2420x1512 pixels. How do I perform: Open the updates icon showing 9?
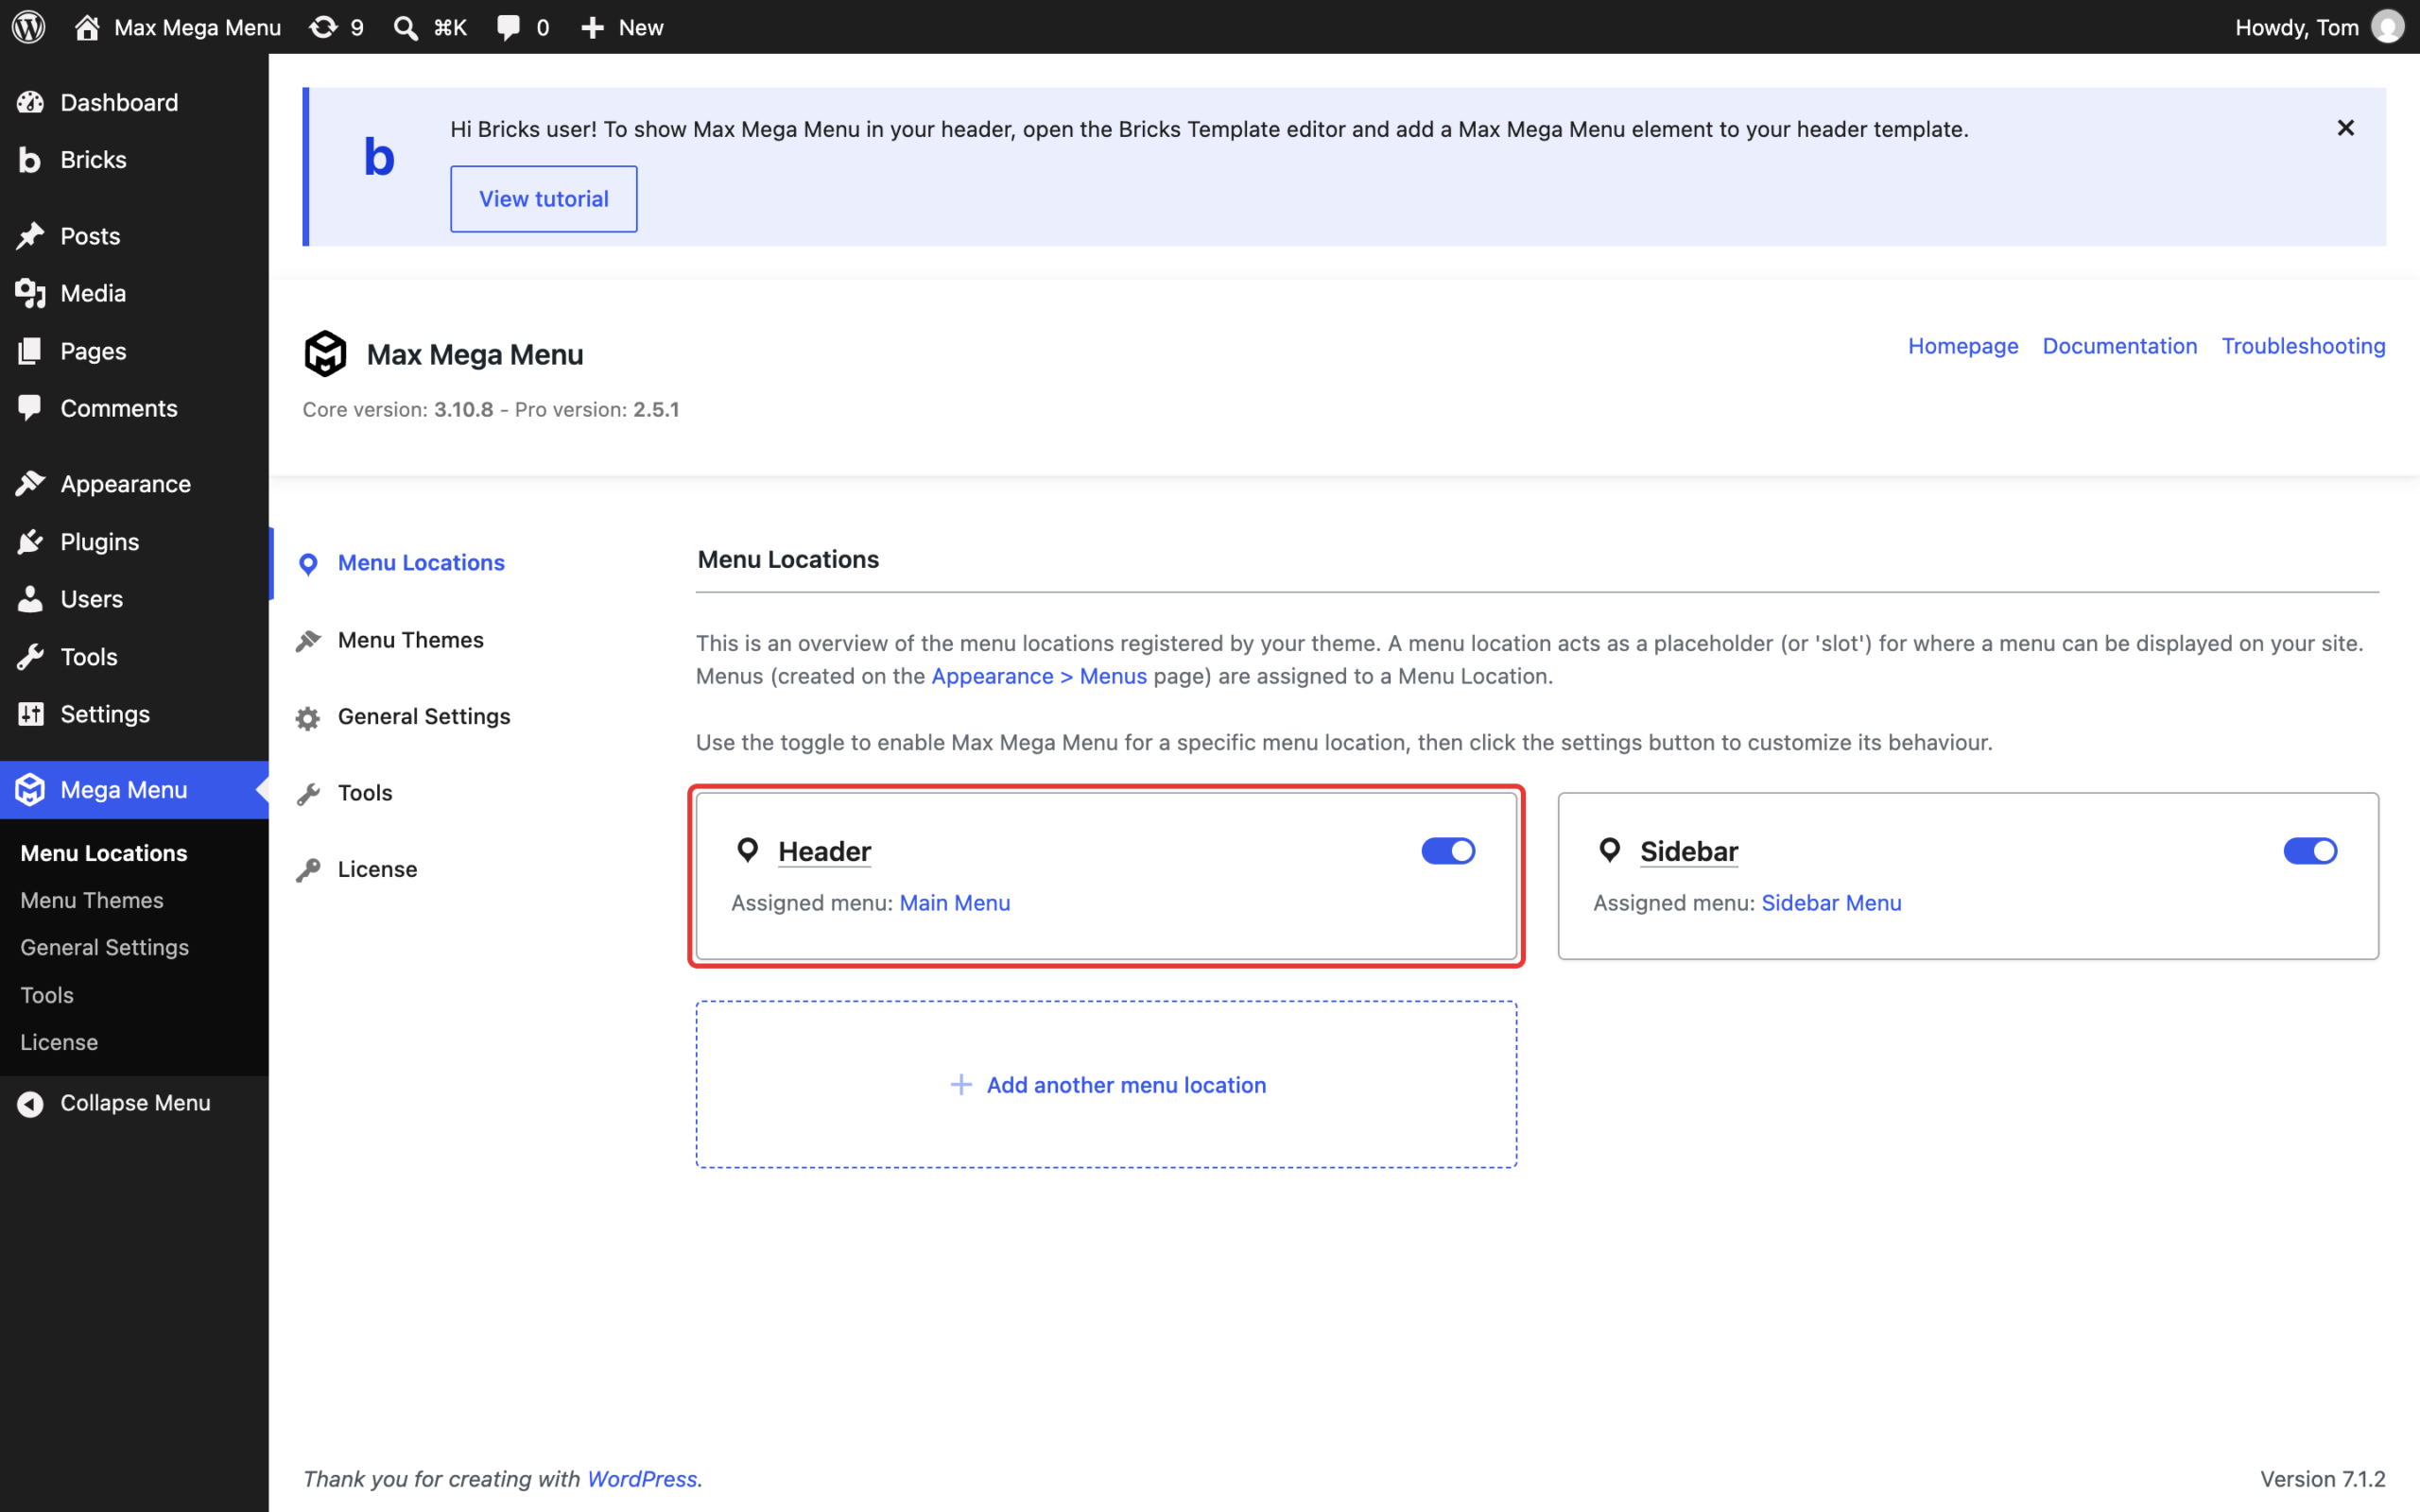323,27
